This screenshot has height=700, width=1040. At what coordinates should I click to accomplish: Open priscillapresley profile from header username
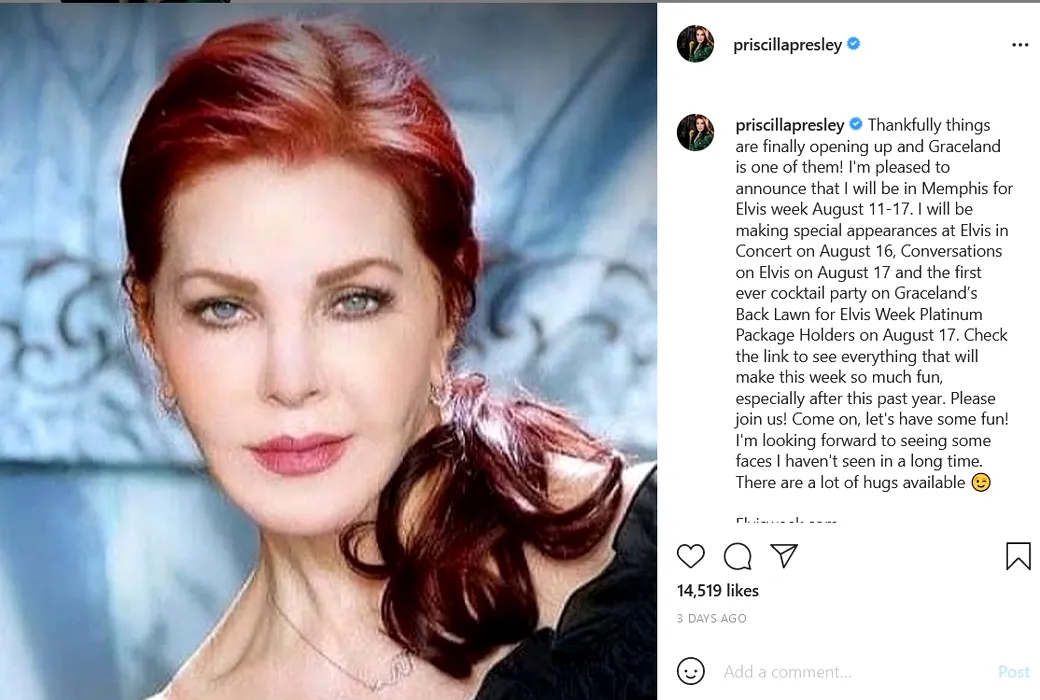(x=787, y=45)
